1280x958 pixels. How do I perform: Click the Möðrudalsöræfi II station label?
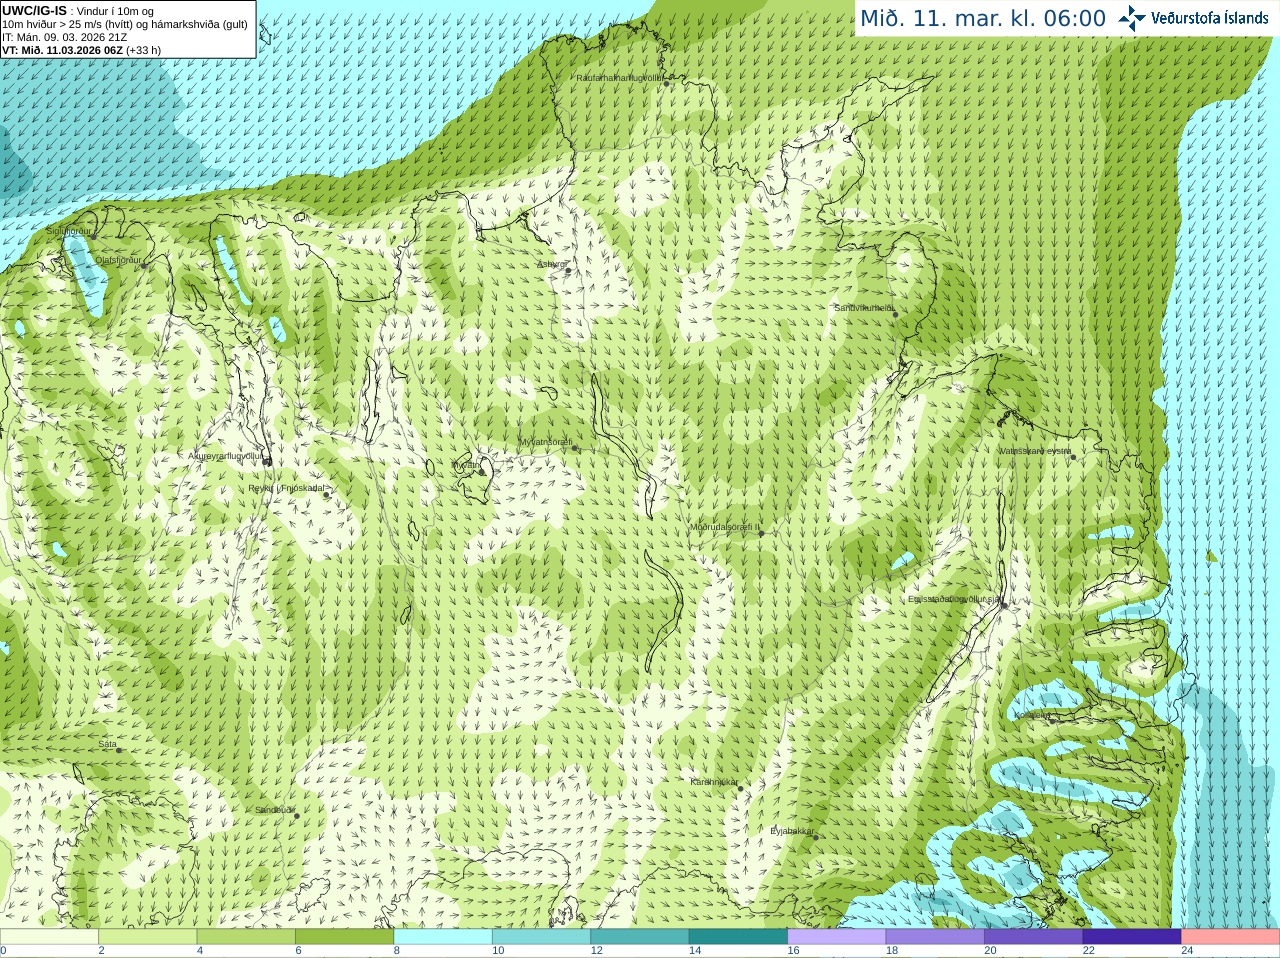(725, 527)
